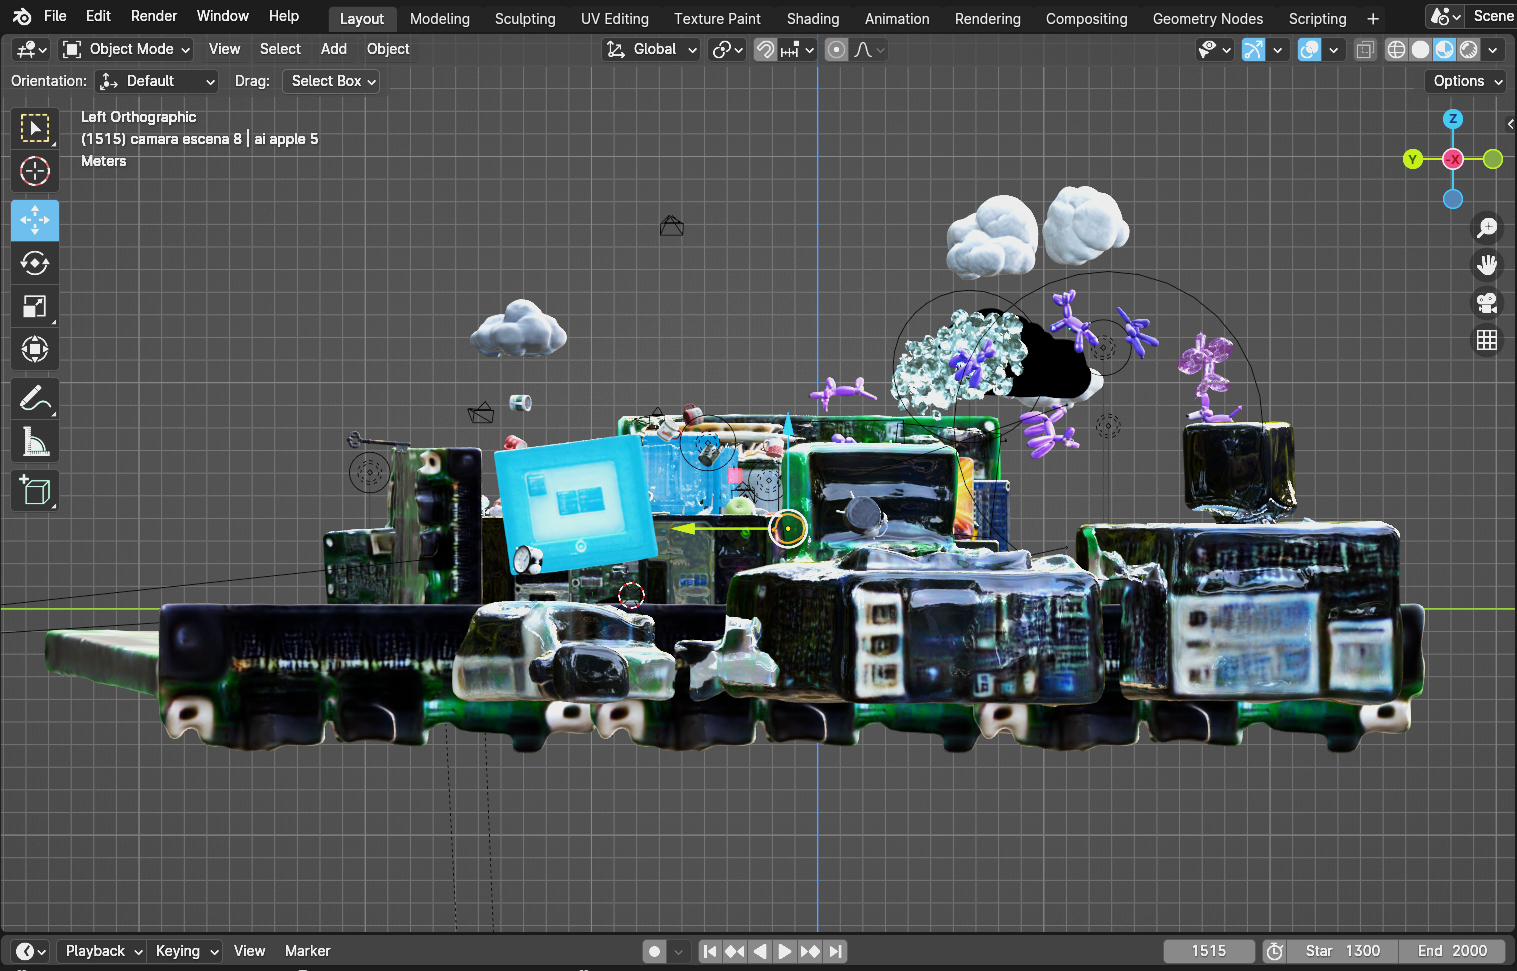Pick the Measure tool

pos(35,441)
